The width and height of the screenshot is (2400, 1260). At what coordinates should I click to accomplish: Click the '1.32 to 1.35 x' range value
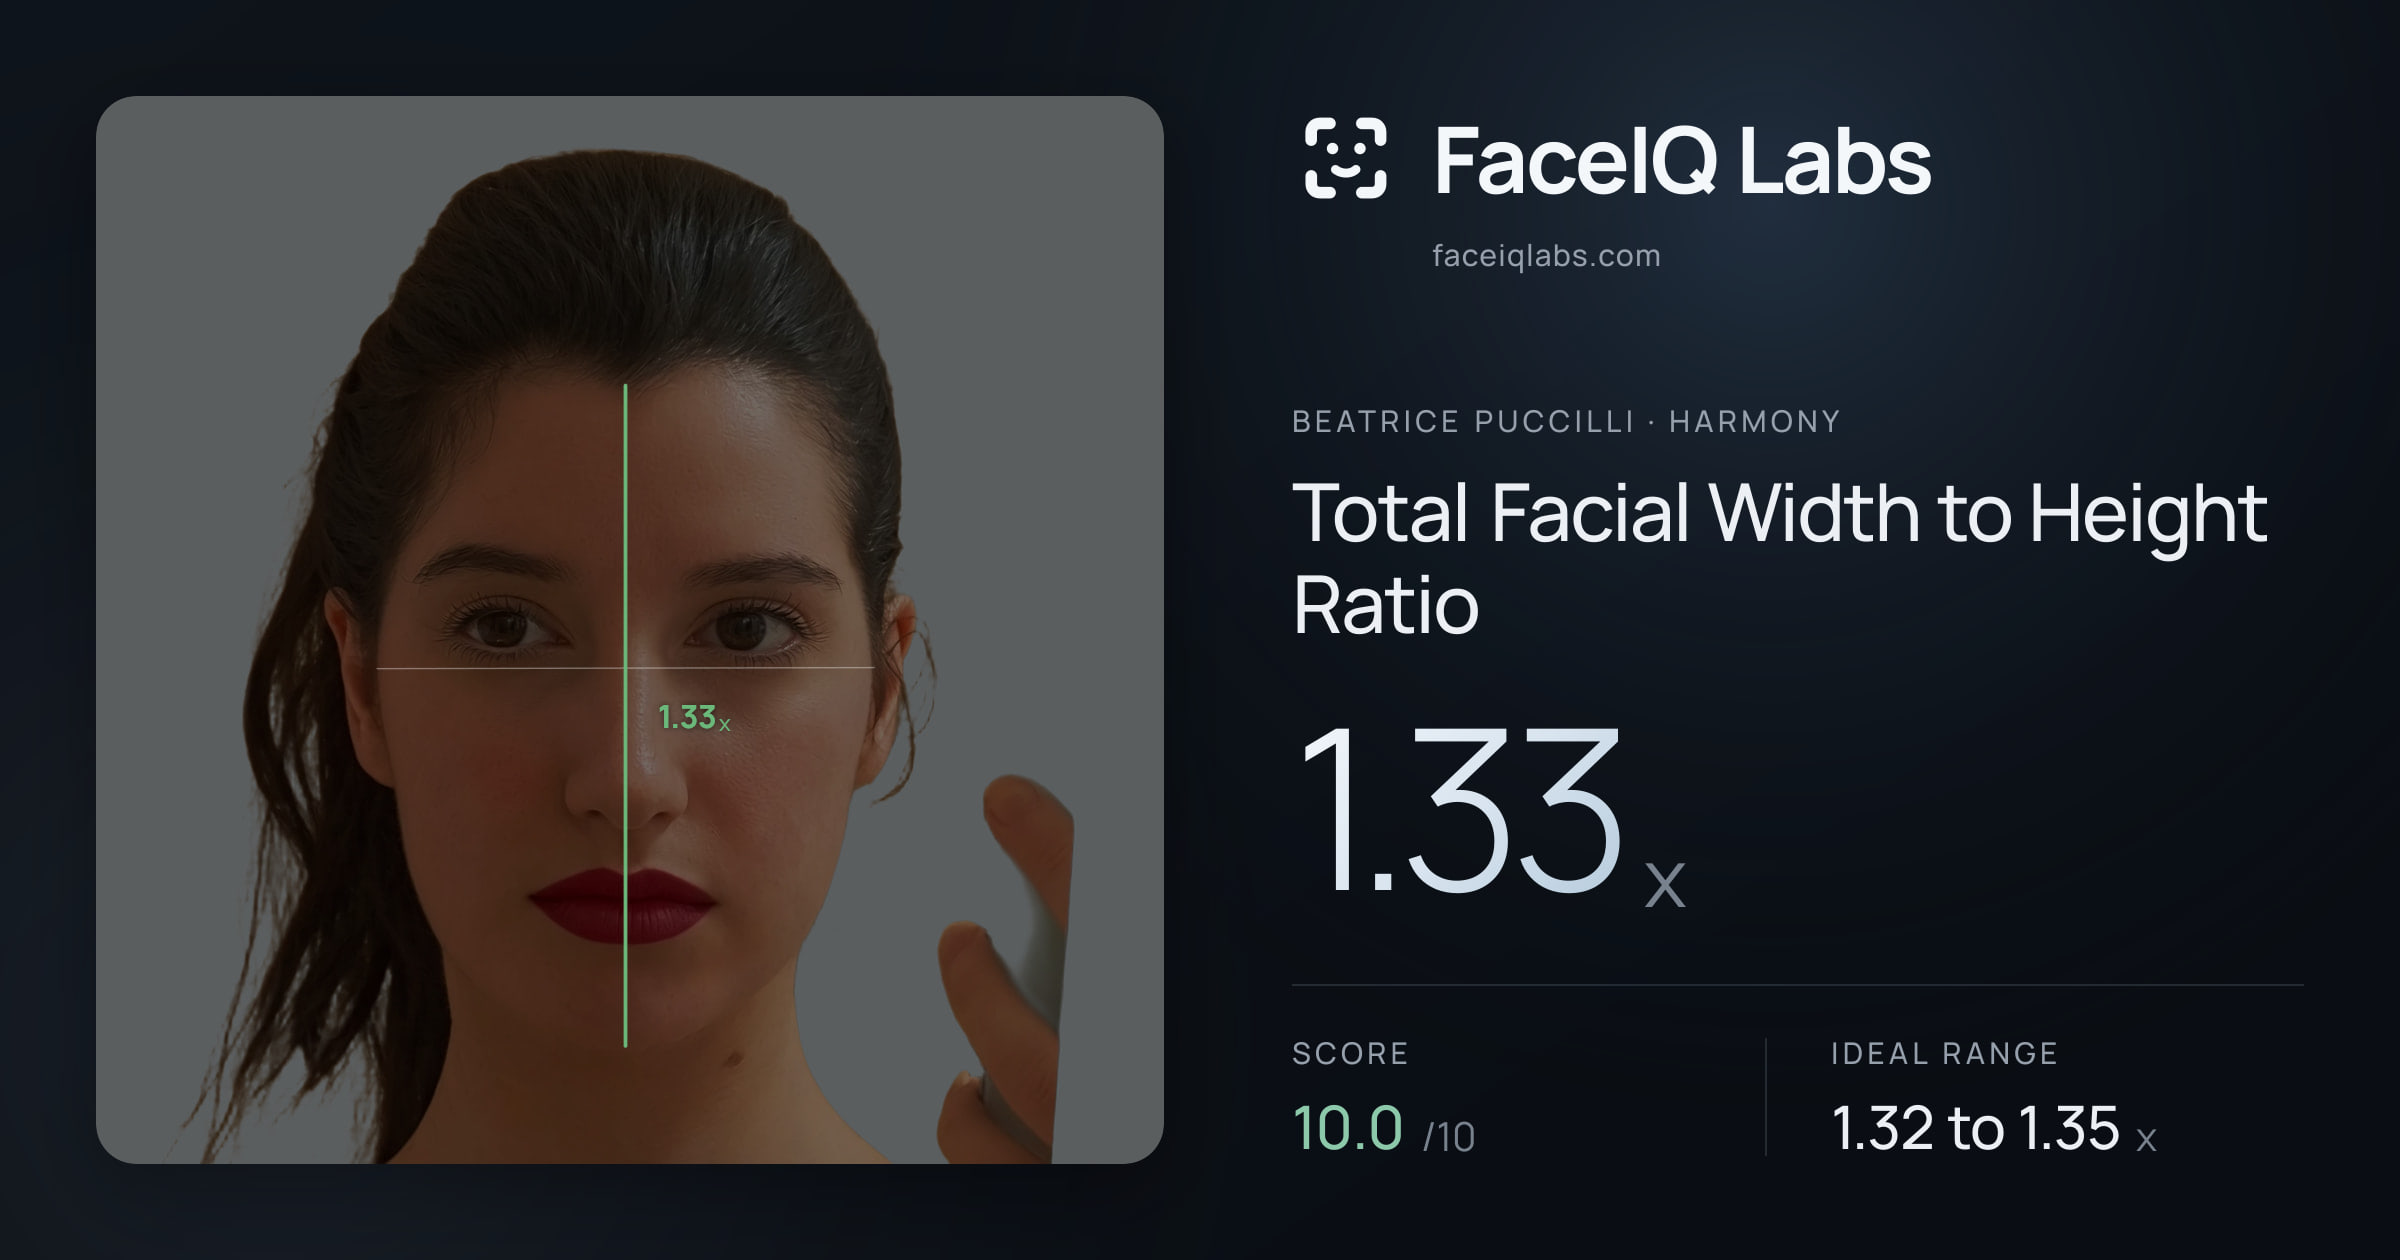point(1994,1128)
